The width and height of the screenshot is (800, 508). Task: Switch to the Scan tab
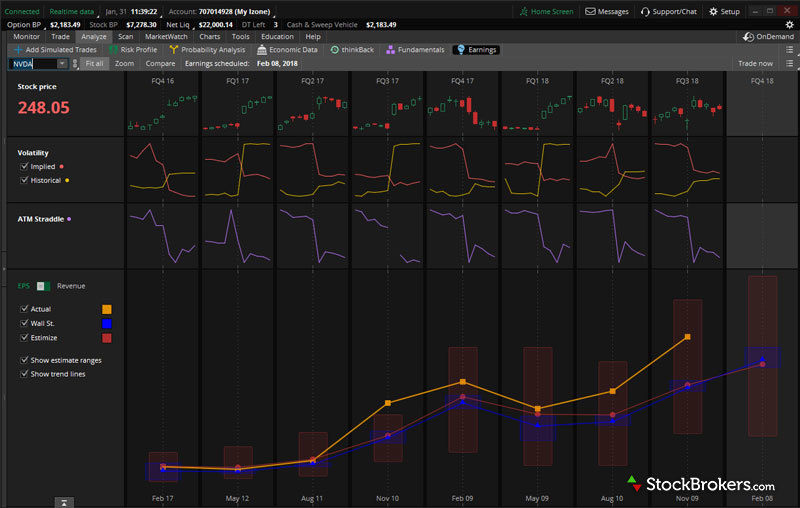[x=126, y=37]
